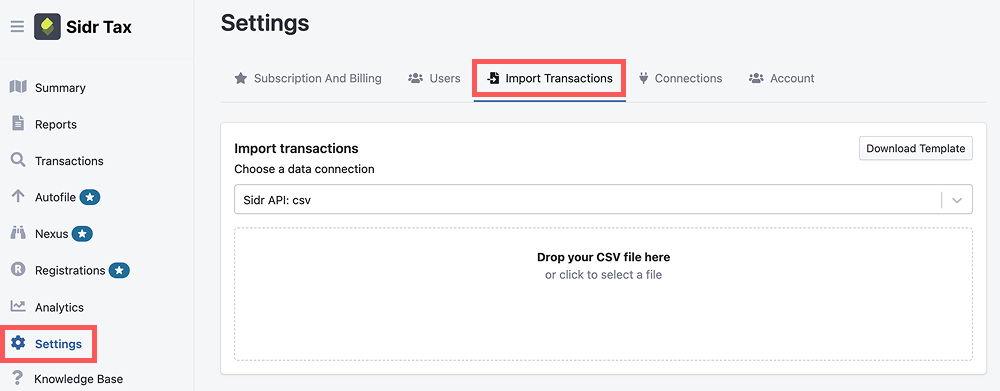Switch to the Users tab
The width and height of the screenshot is (1000, 391).
(x=434, y=78)
